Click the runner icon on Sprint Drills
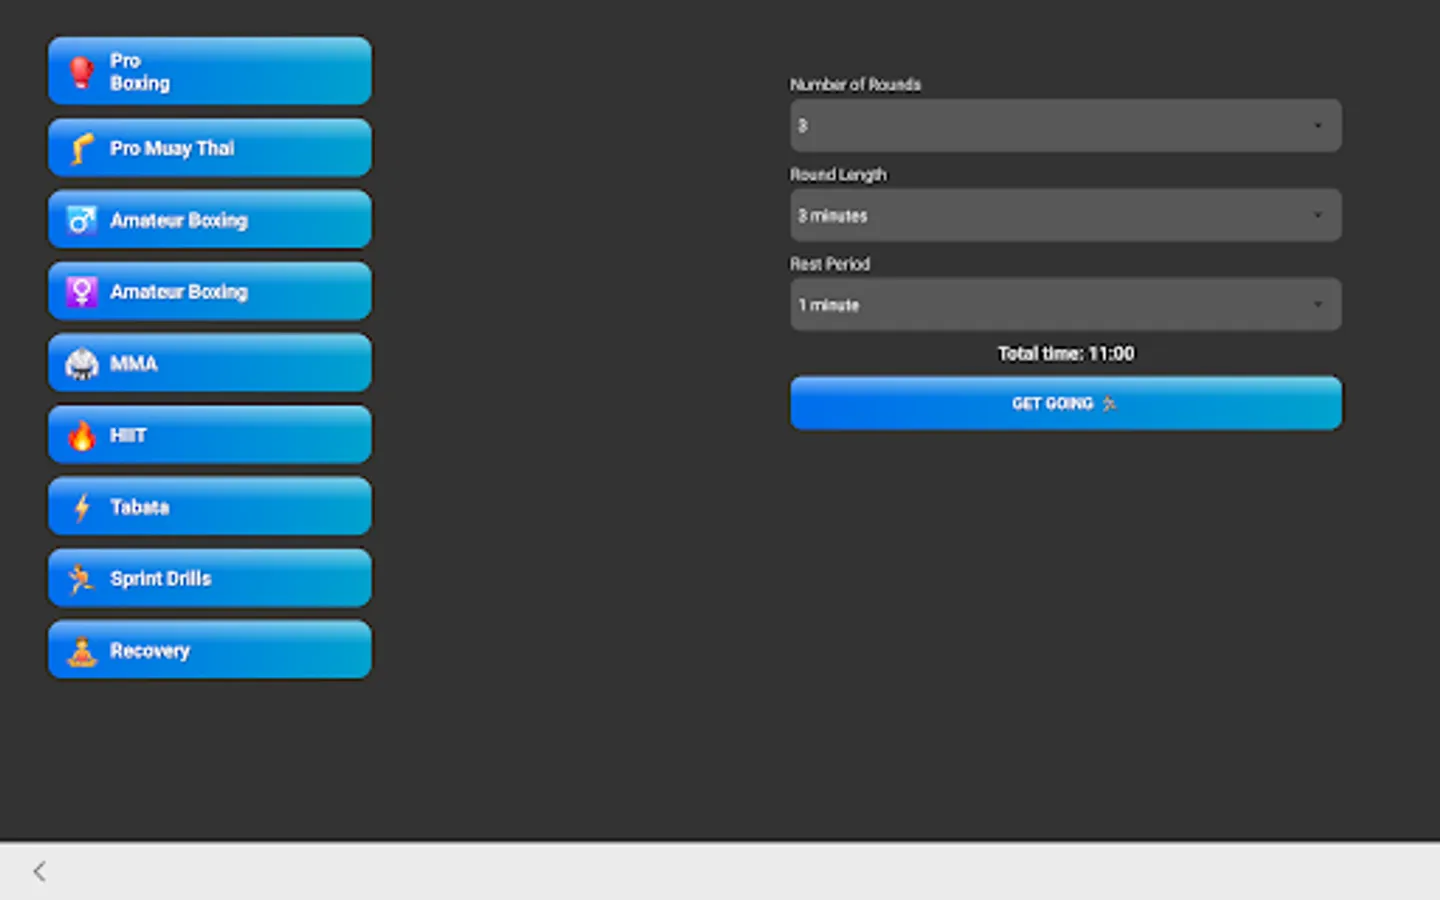 [82, 578]
